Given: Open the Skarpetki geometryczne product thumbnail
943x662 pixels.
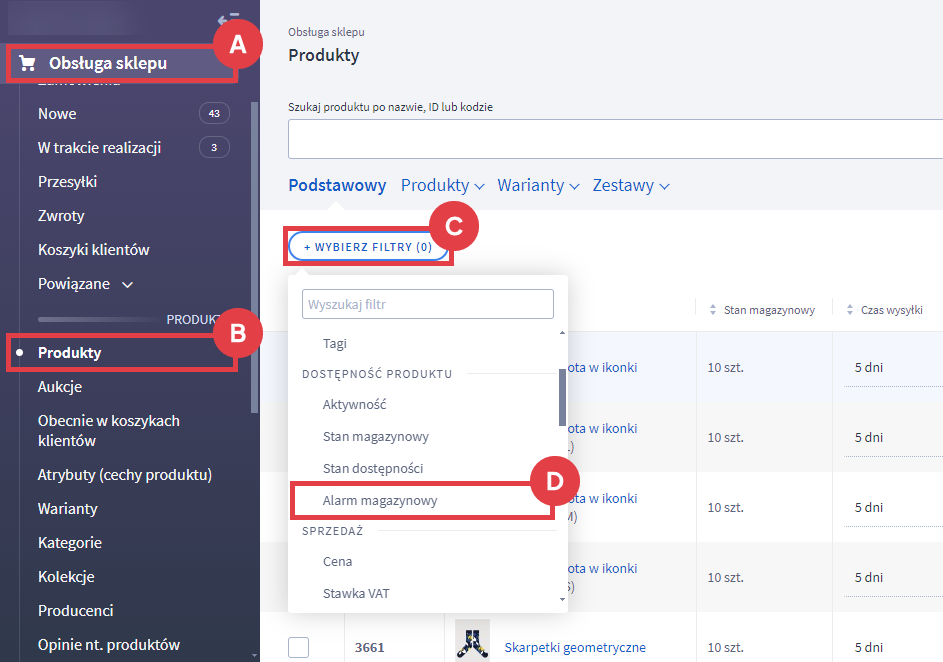Looking at the screenshot, I should [x=472, y=640].
